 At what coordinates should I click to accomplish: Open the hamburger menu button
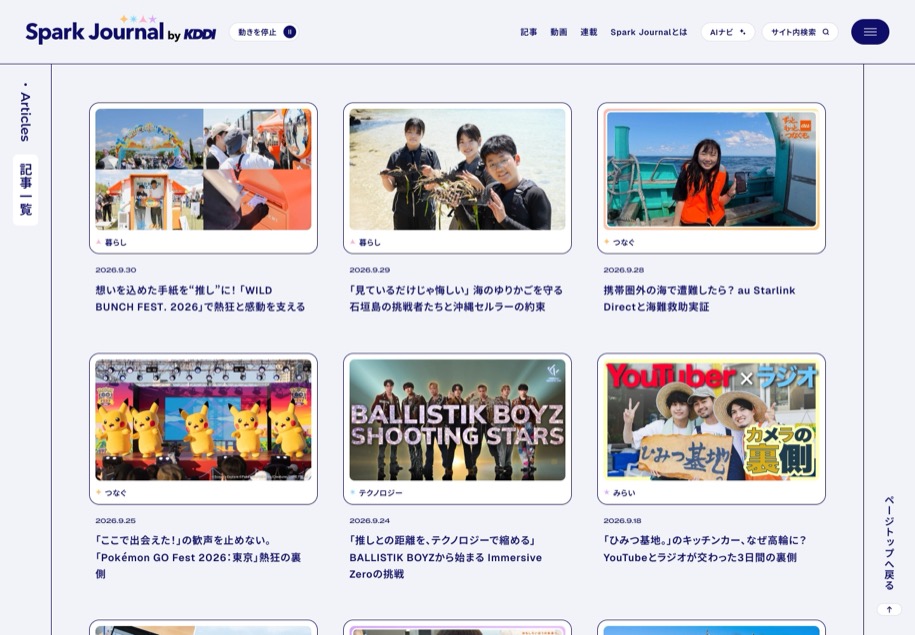click(x=869, y=32)
